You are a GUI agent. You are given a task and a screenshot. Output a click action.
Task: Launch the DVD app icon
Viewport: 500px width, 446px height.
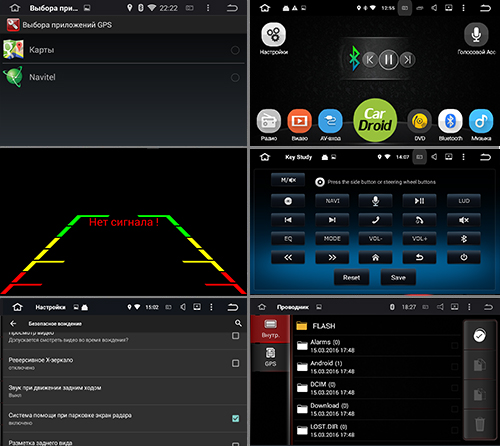tap(419, 121)
